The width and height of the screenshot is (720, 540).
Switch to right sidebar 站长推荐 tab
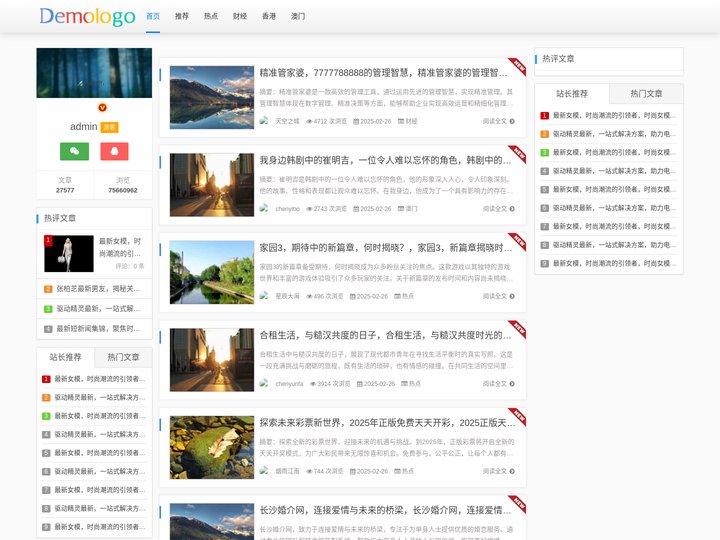point(572,94)
